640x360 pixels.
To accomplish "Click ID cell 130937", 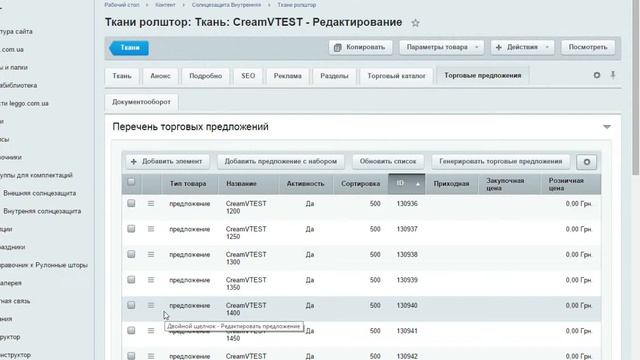I will click(407, 229).
